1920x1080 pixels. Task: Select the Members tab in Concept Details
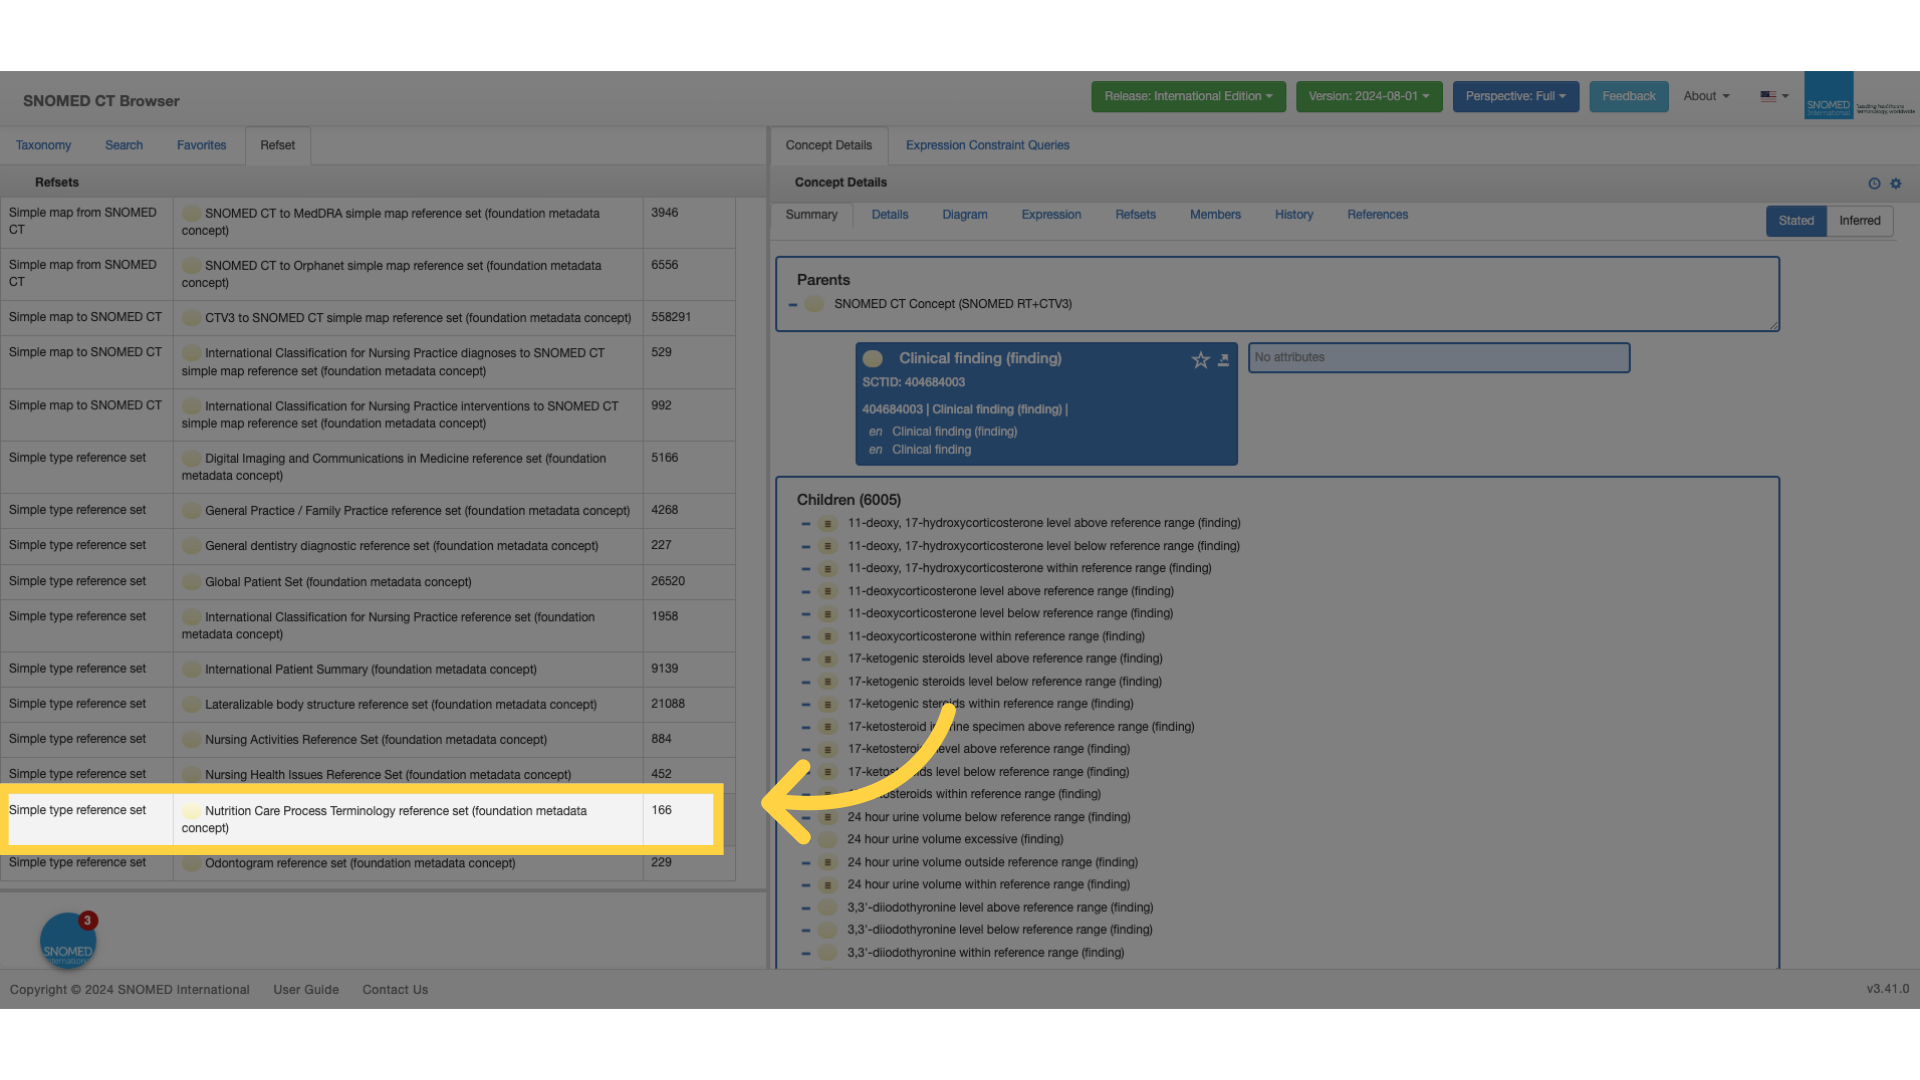coord(1215,214)
